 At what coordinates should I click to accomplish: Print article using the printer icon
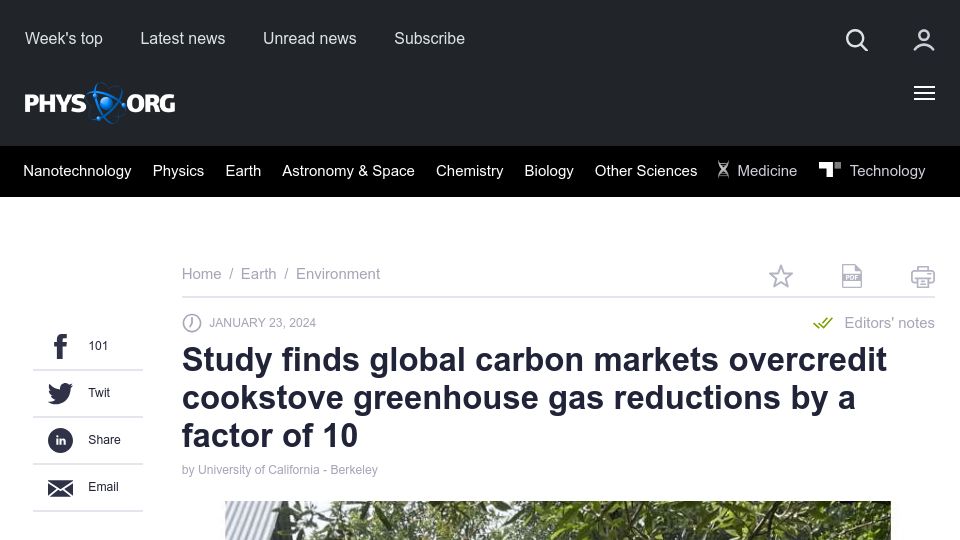(x=923, y=277)
